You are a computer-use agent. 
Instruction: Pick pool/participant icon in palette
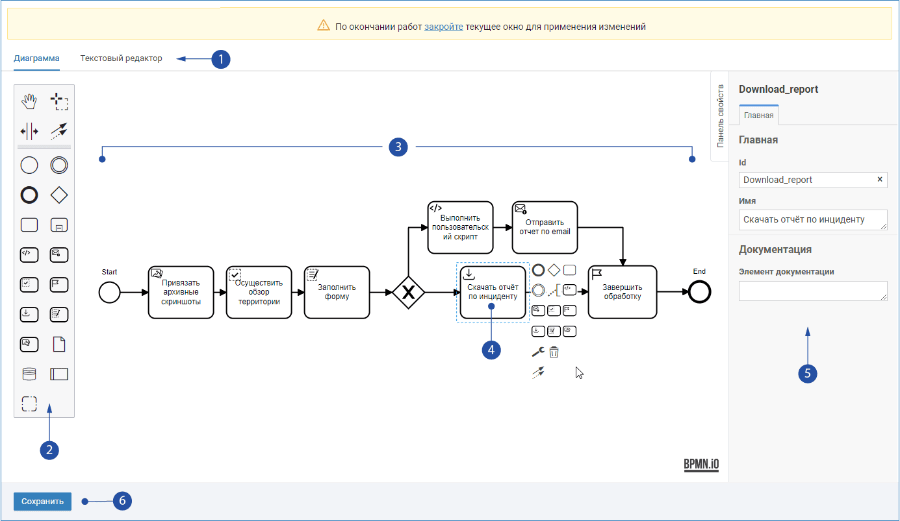[59, 374]
